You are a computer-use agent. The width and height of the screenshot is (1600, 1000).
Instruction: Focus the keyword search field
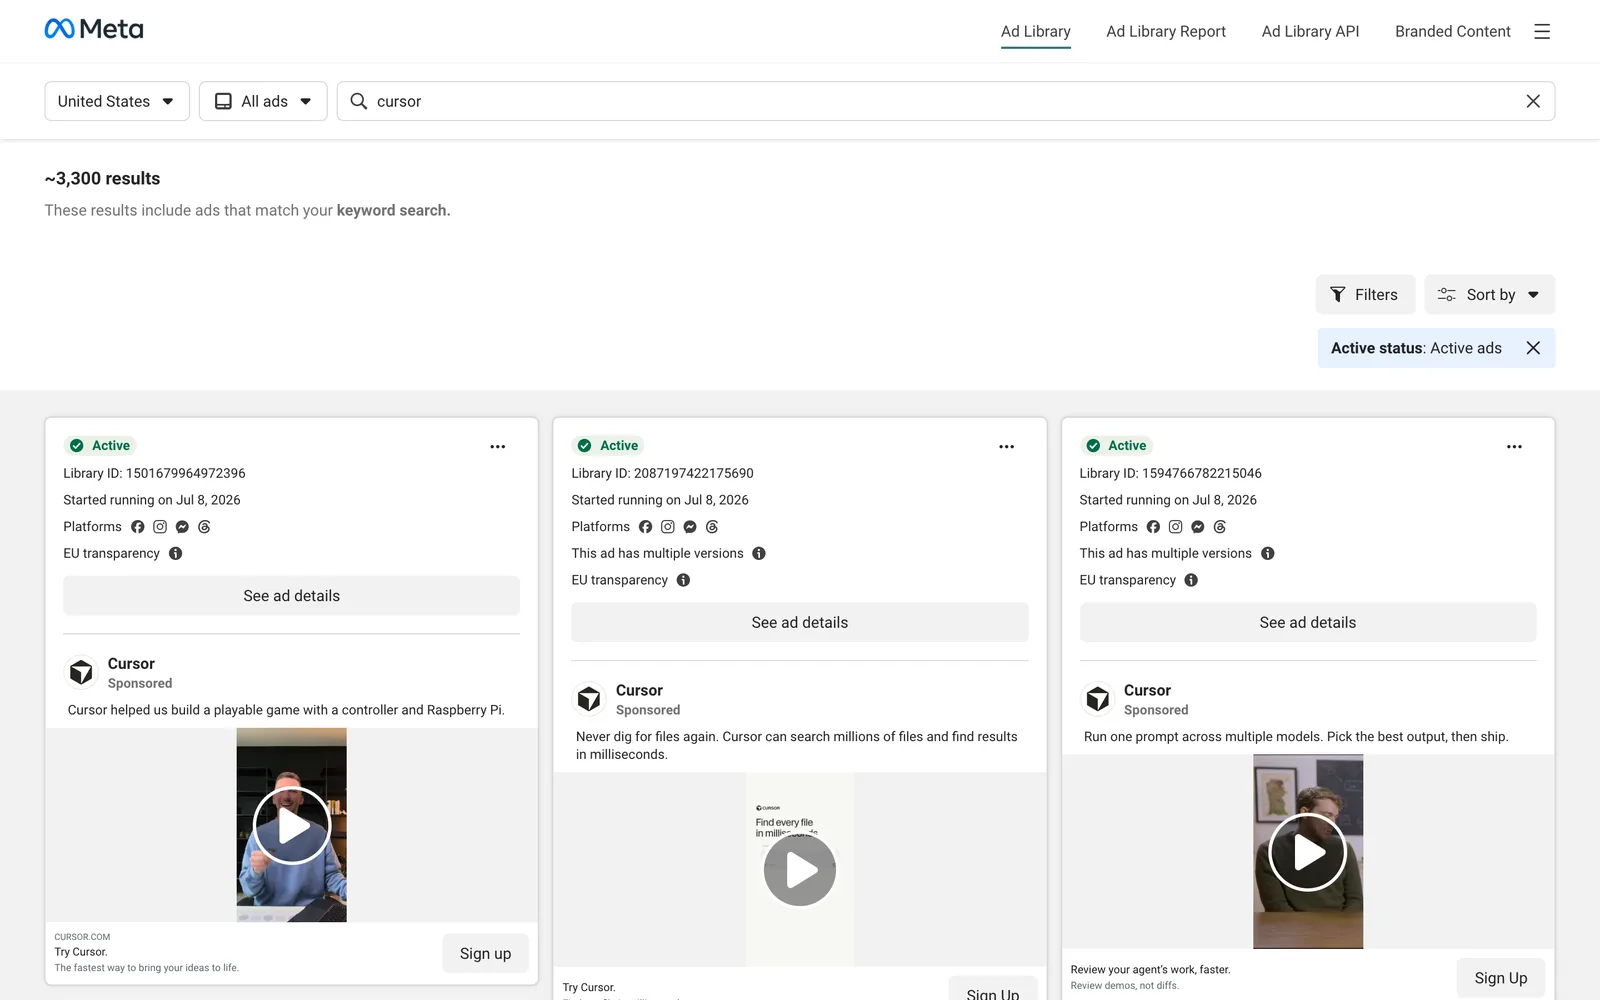click(x=945, y=101)
